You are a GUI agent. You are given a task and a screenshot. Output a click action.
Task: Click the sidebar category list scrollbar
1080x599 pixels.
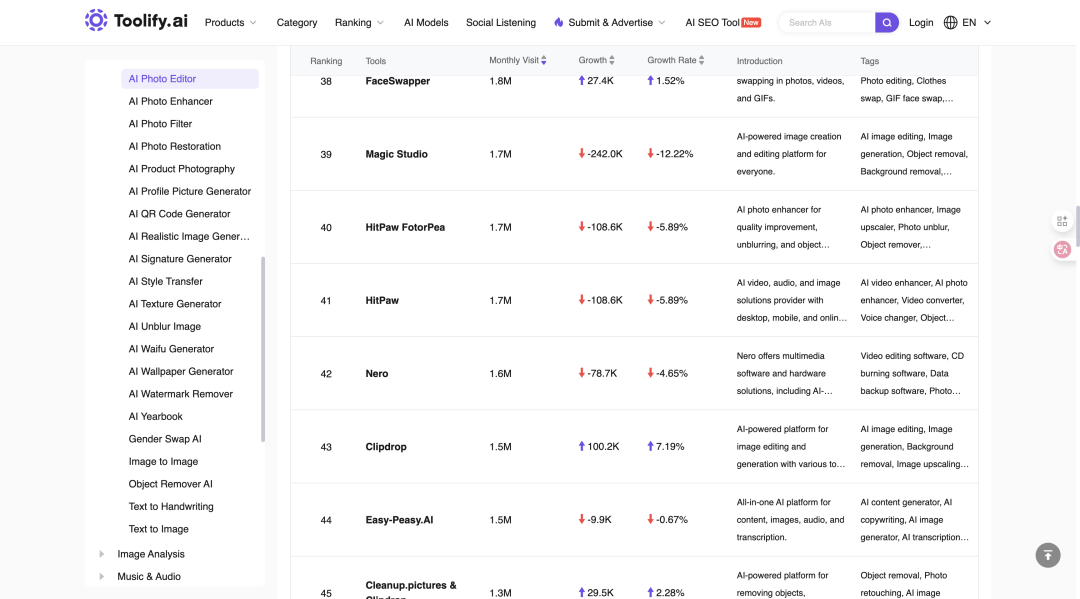click(262, 348)
